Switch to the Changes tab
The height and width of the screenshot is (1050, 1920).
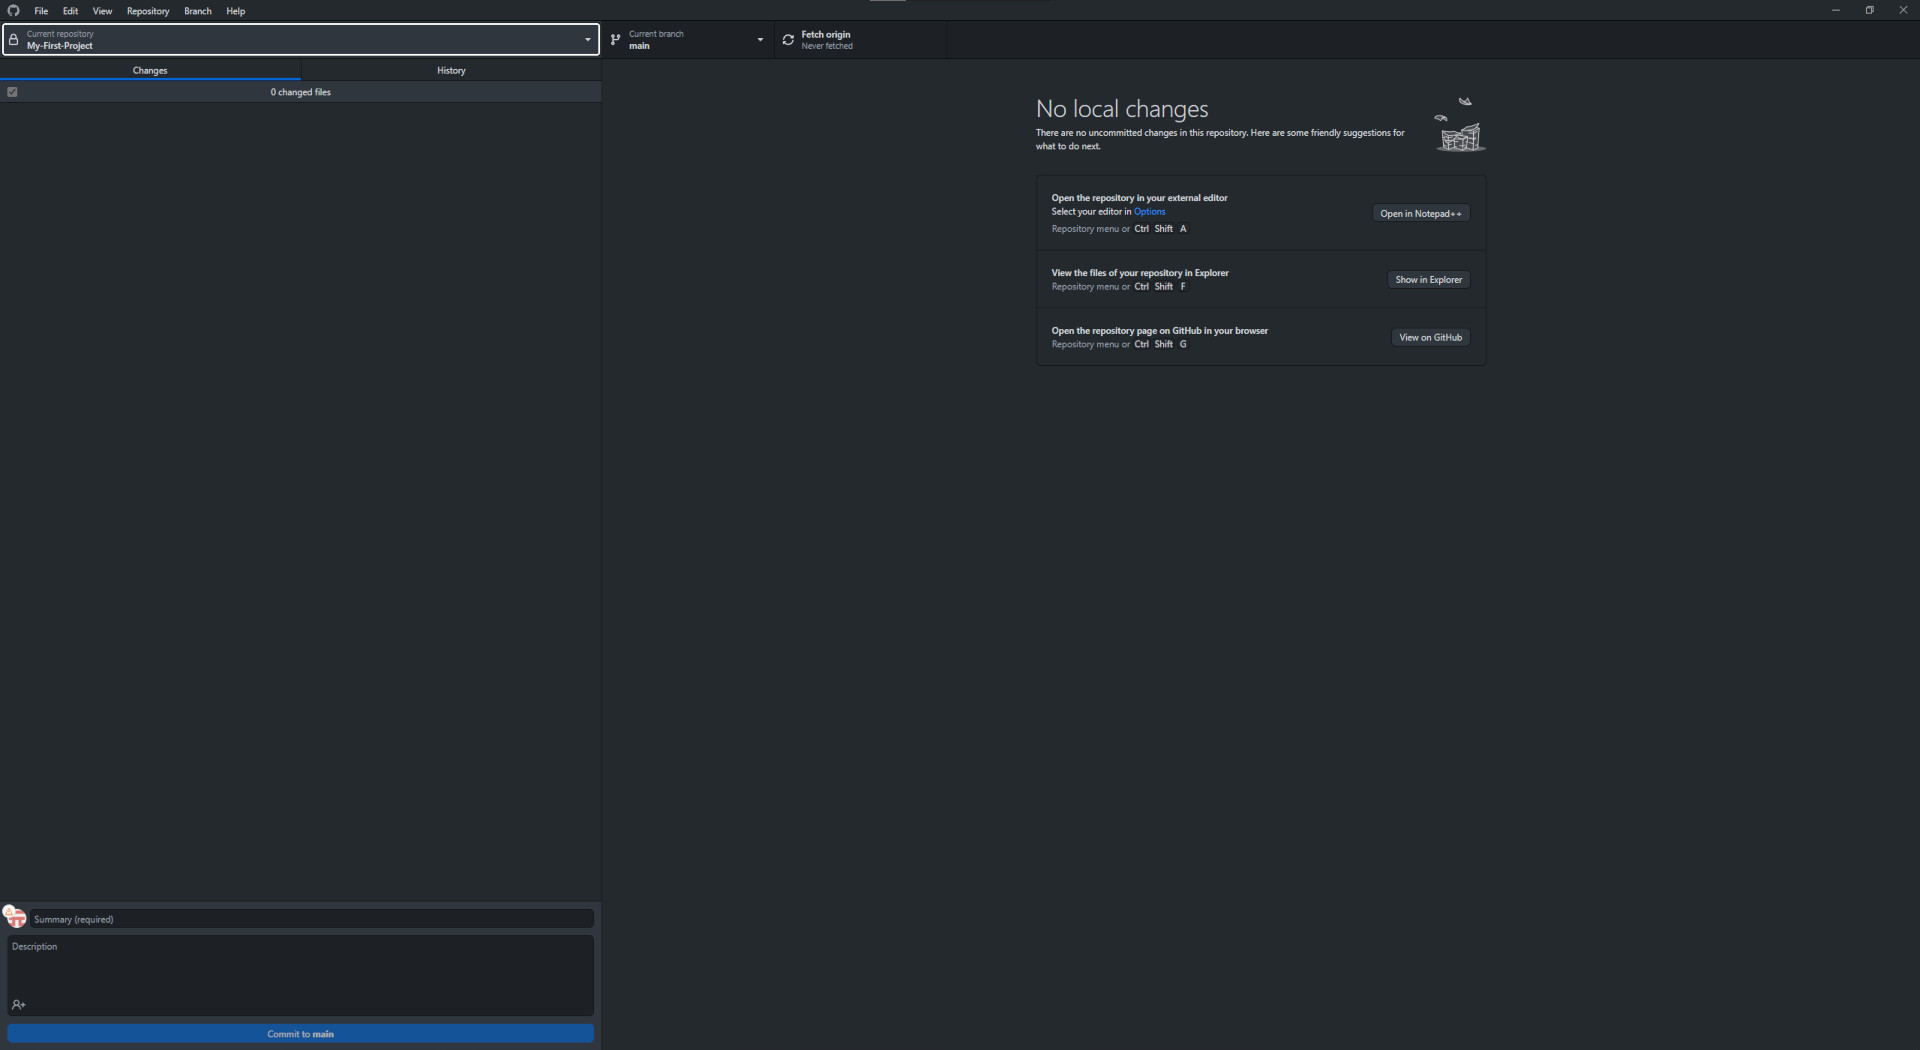click(x=150, y=70)
